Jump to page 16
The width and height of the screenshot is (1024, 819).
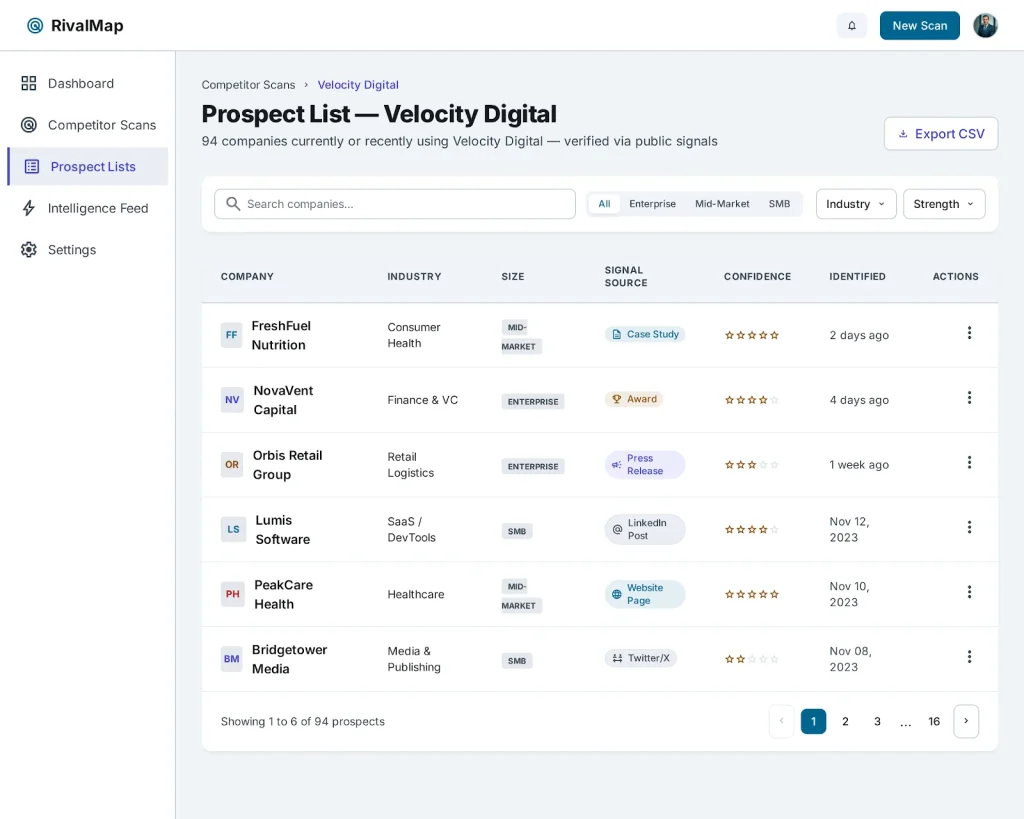(x=934, y=721)
